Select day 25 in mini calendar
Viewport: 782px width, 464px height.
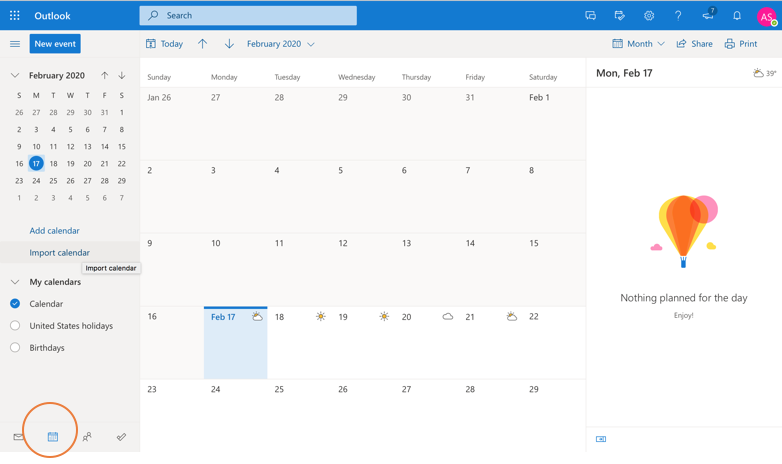tap(53, 181)
